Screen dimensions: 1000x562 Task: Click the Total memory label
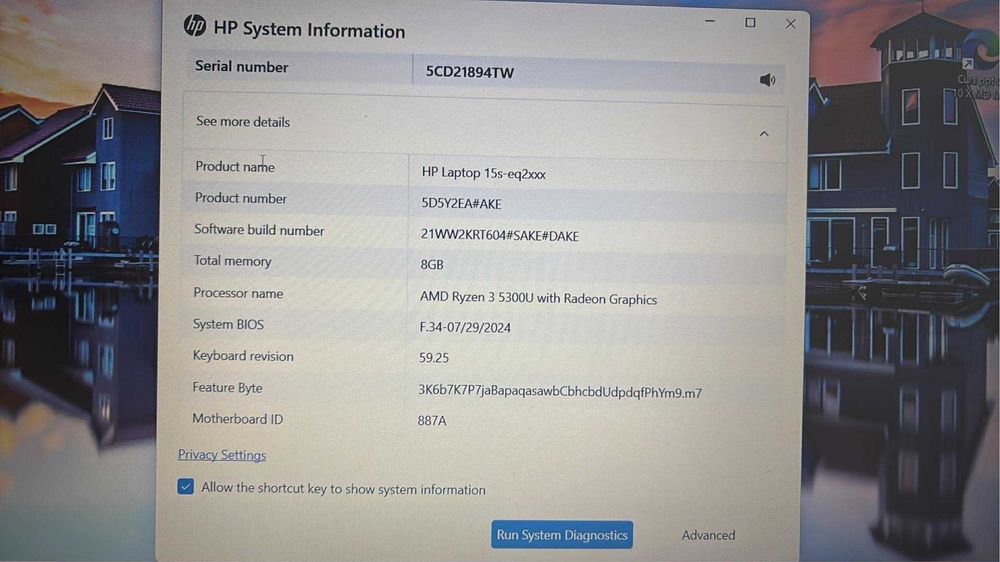(x=232, y=261)
